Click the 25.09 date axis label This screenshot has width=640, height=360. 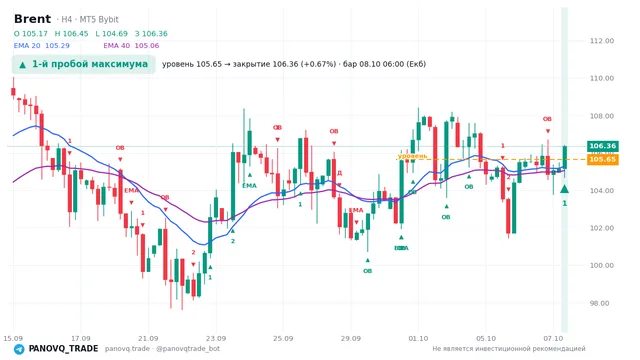point(283,338)
